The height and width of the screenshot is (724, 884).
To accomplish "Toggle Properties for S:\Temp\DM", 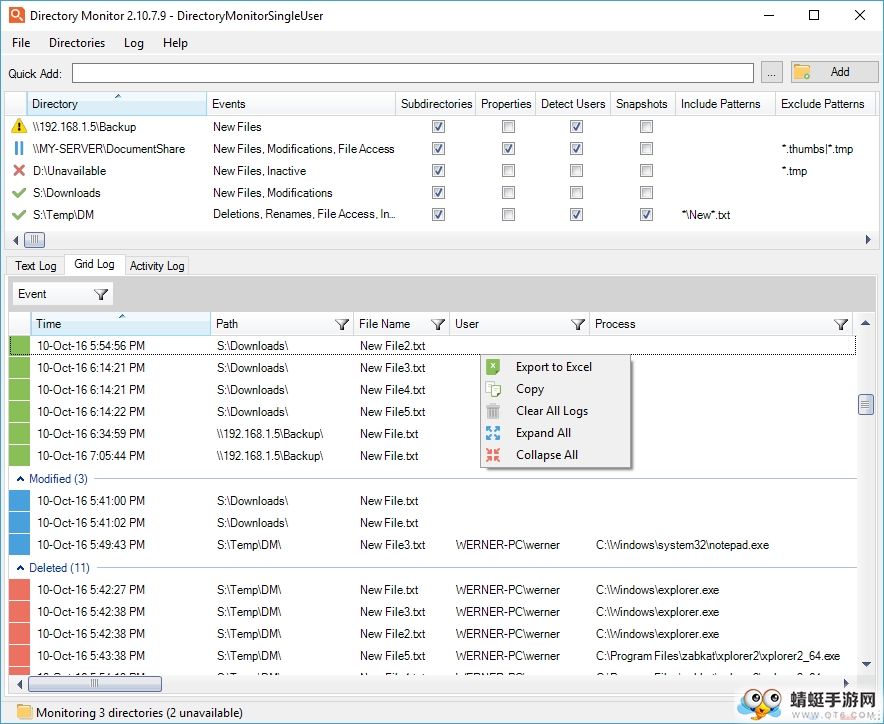I will (x=508, y=215).
